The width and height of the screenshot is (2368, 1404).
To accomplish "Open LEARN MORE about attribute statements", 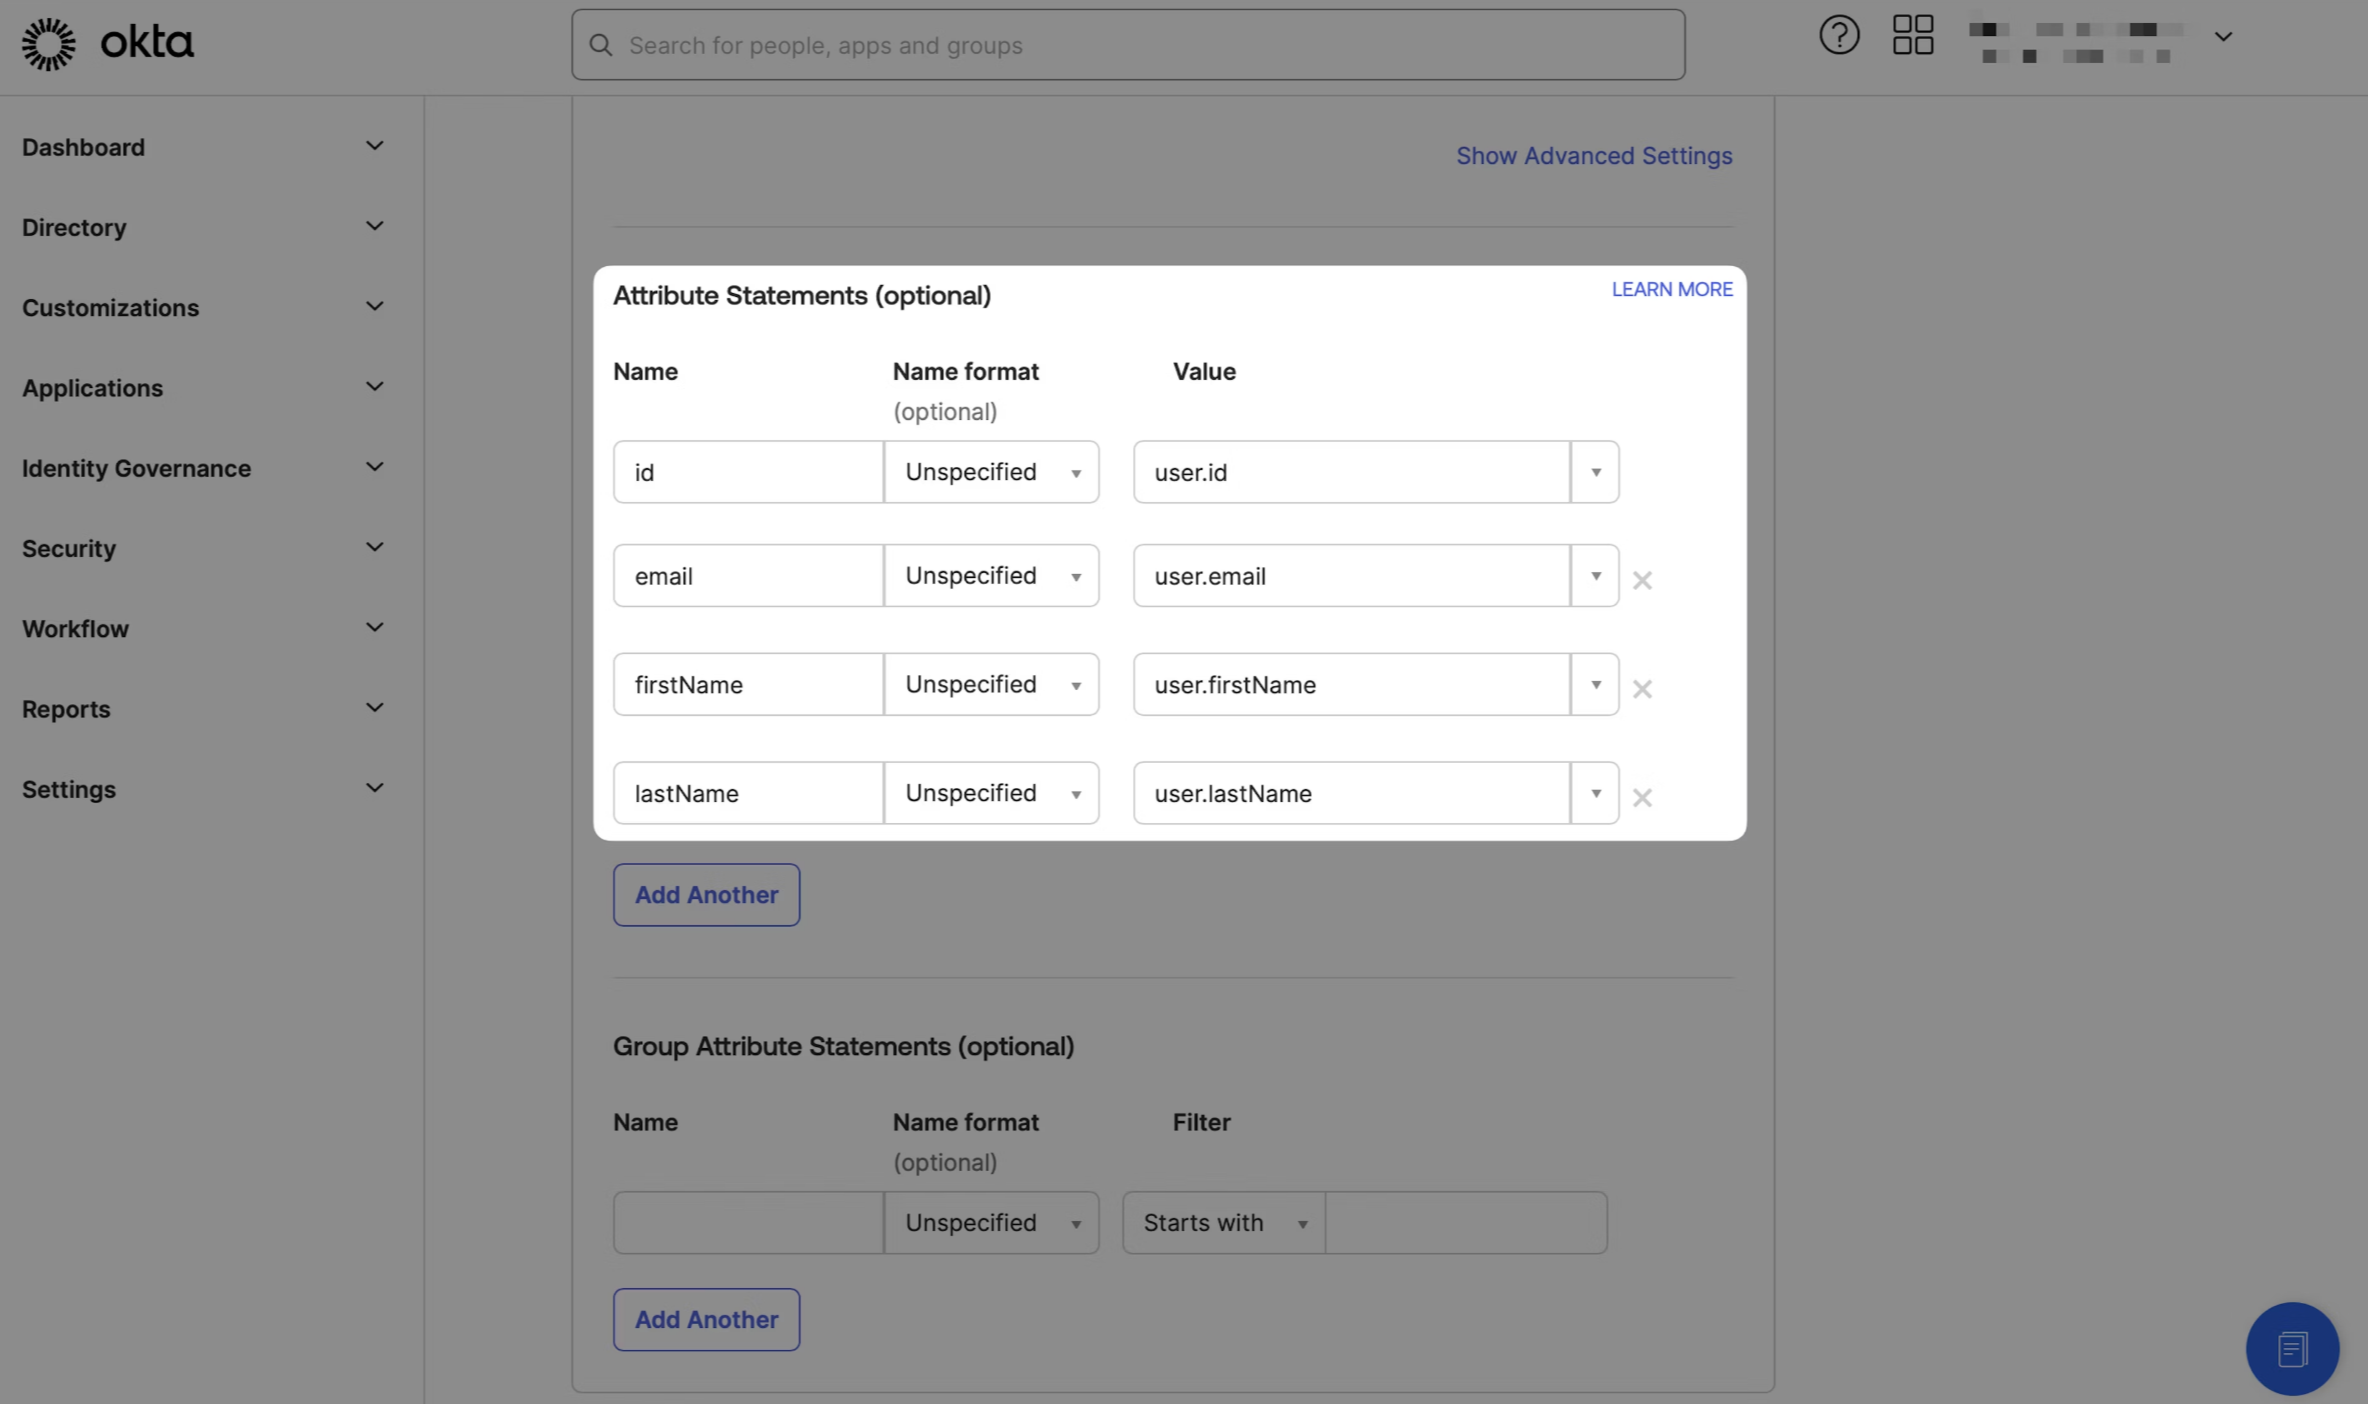I will (x=1671, y=289).
